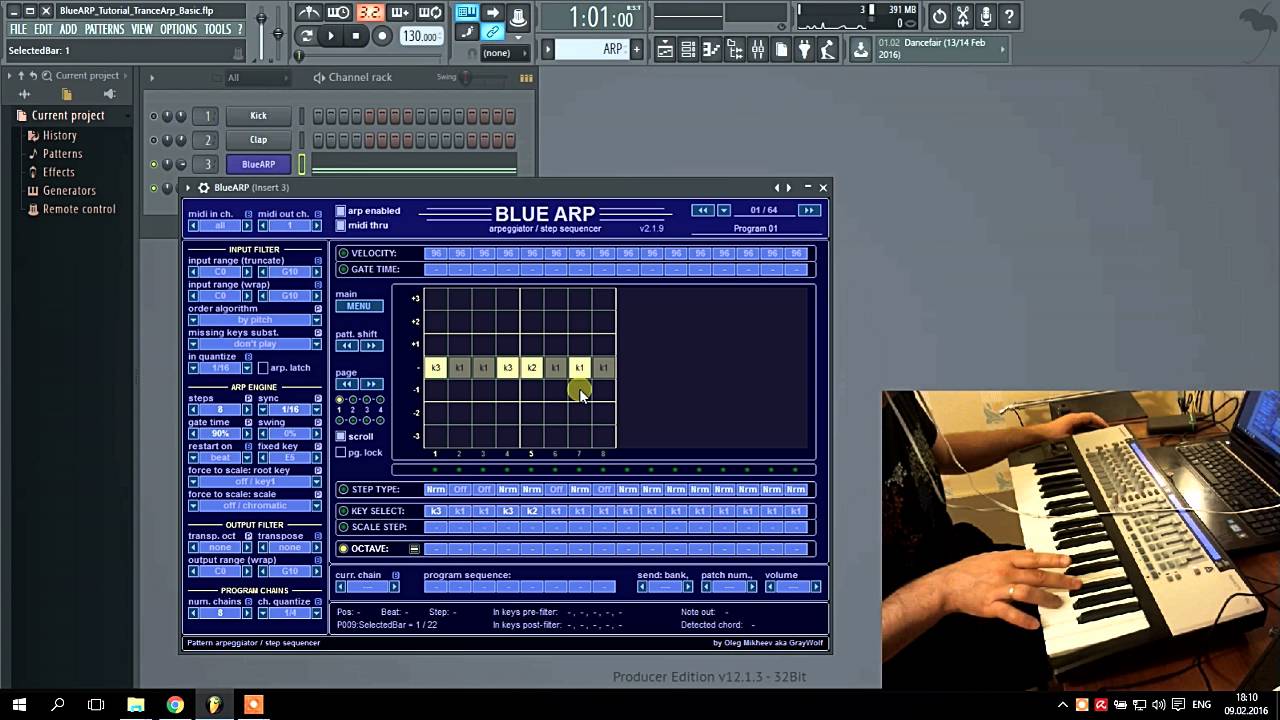Open the piano roll view icon
This screenshot has height=720, width=1280.
pos(712,50)
